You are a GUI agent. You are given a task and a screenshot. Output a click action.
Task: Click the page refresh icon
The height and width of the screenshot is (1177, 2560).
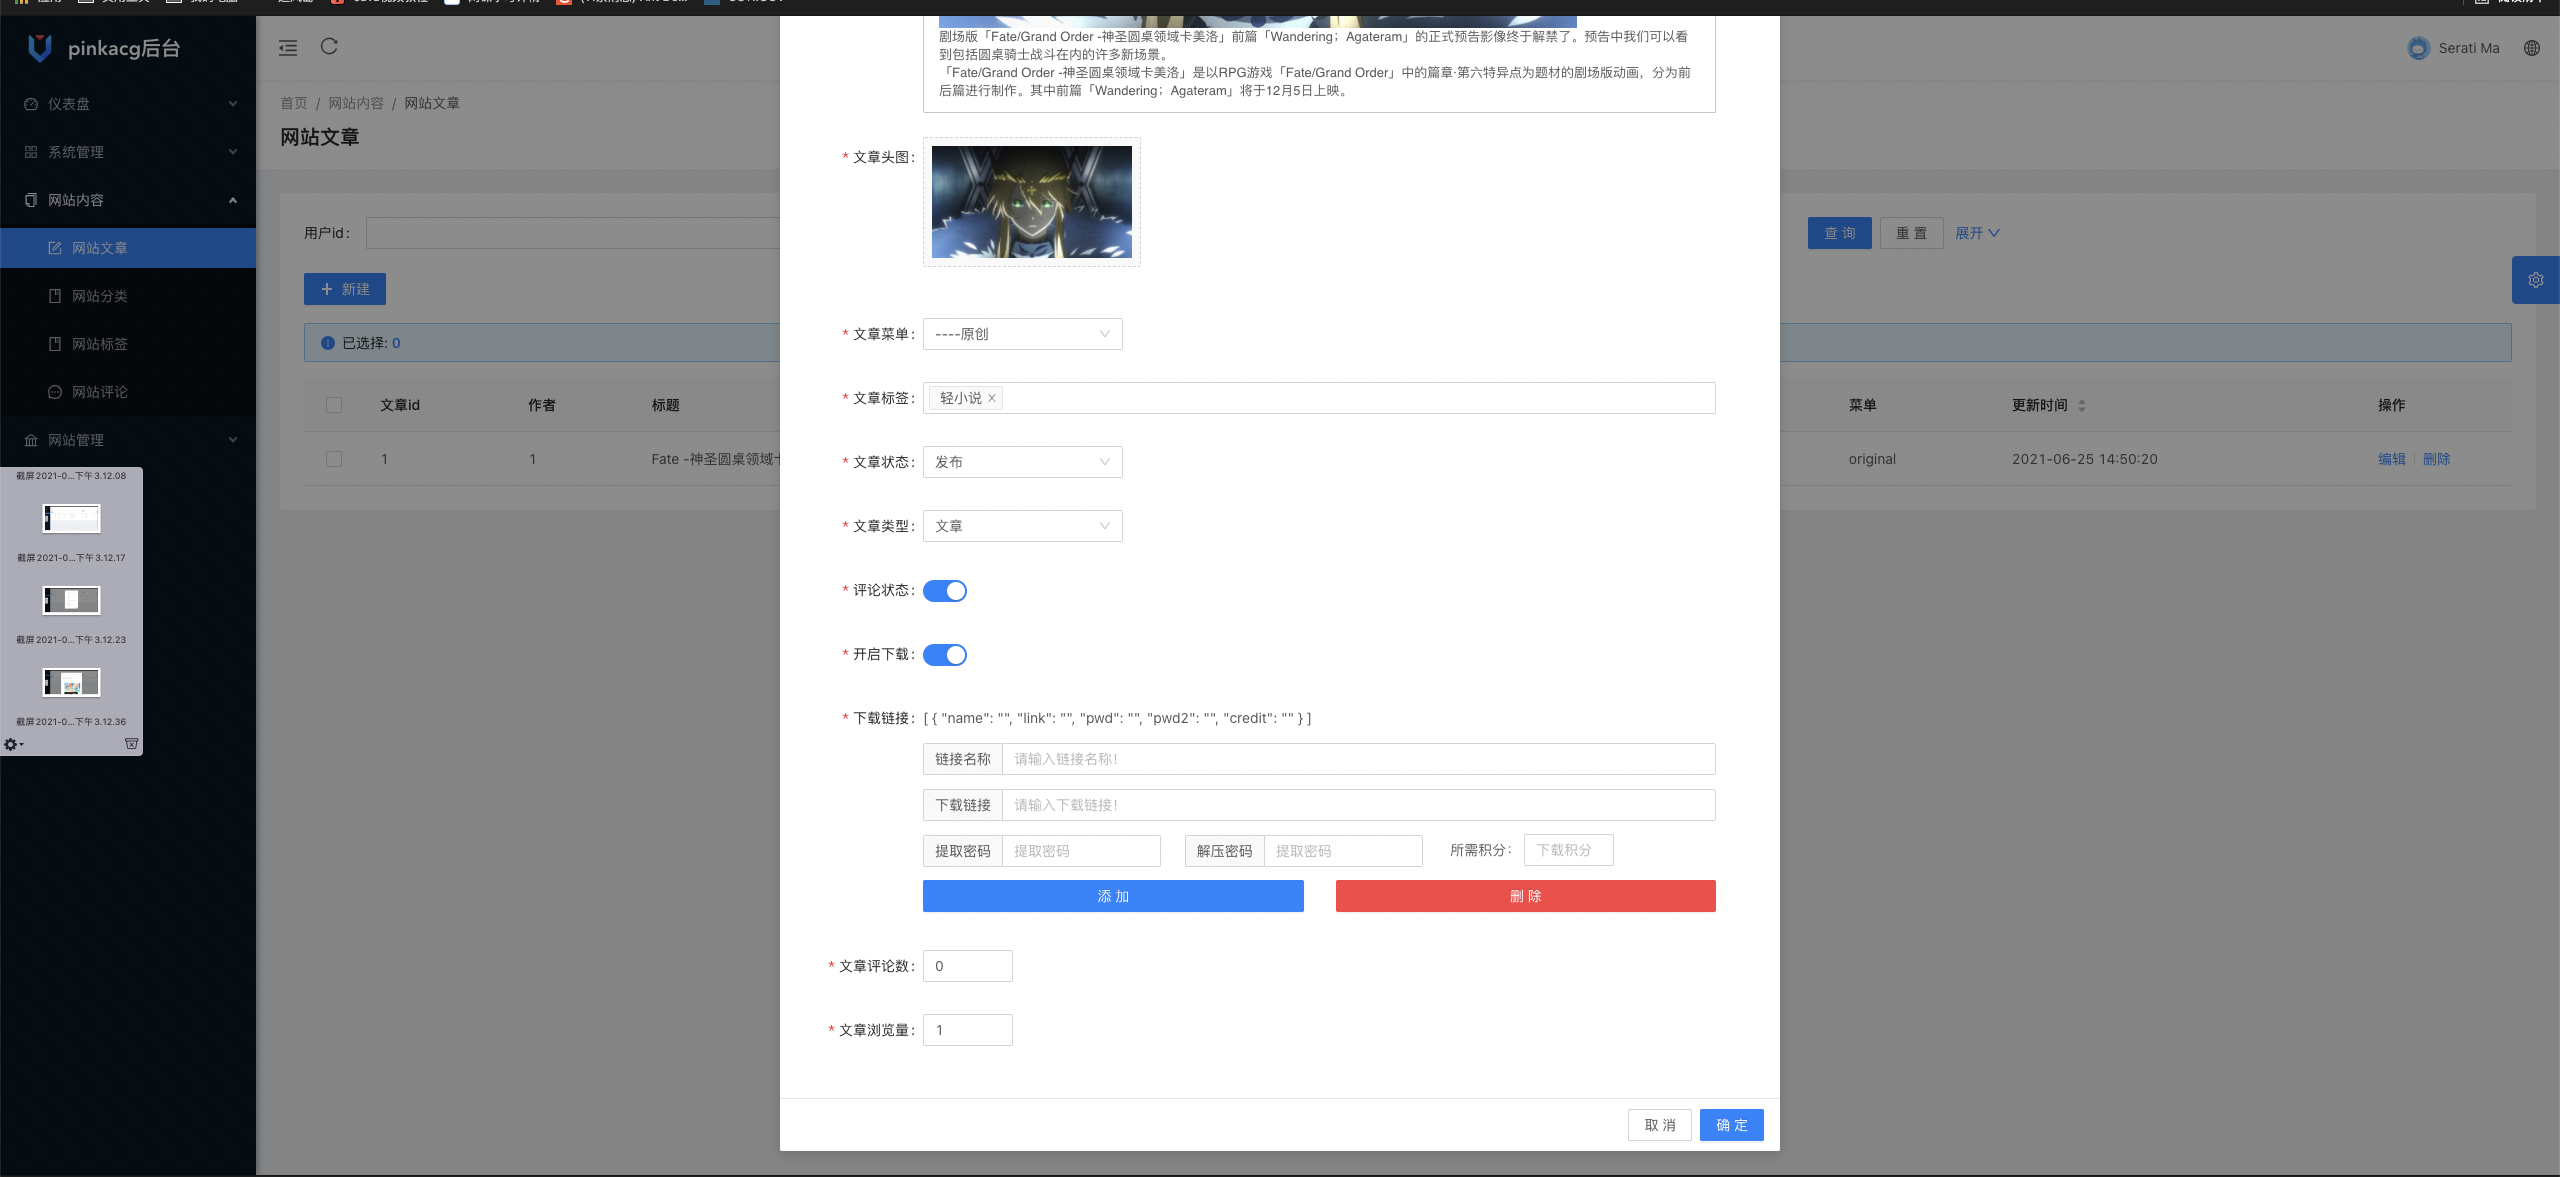(x=329, y=46)
